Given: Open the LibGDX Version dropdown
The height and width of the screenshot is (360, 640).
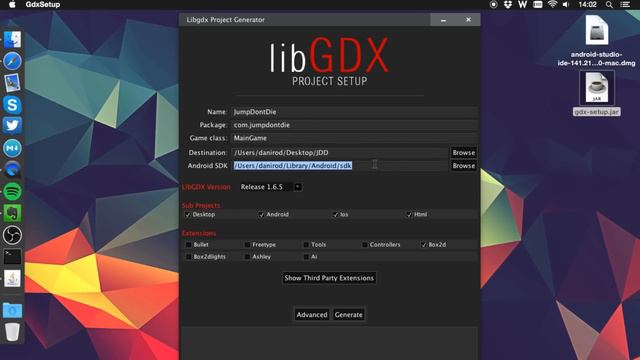Looking at the screenshot, I should click(x=271, y=187).
